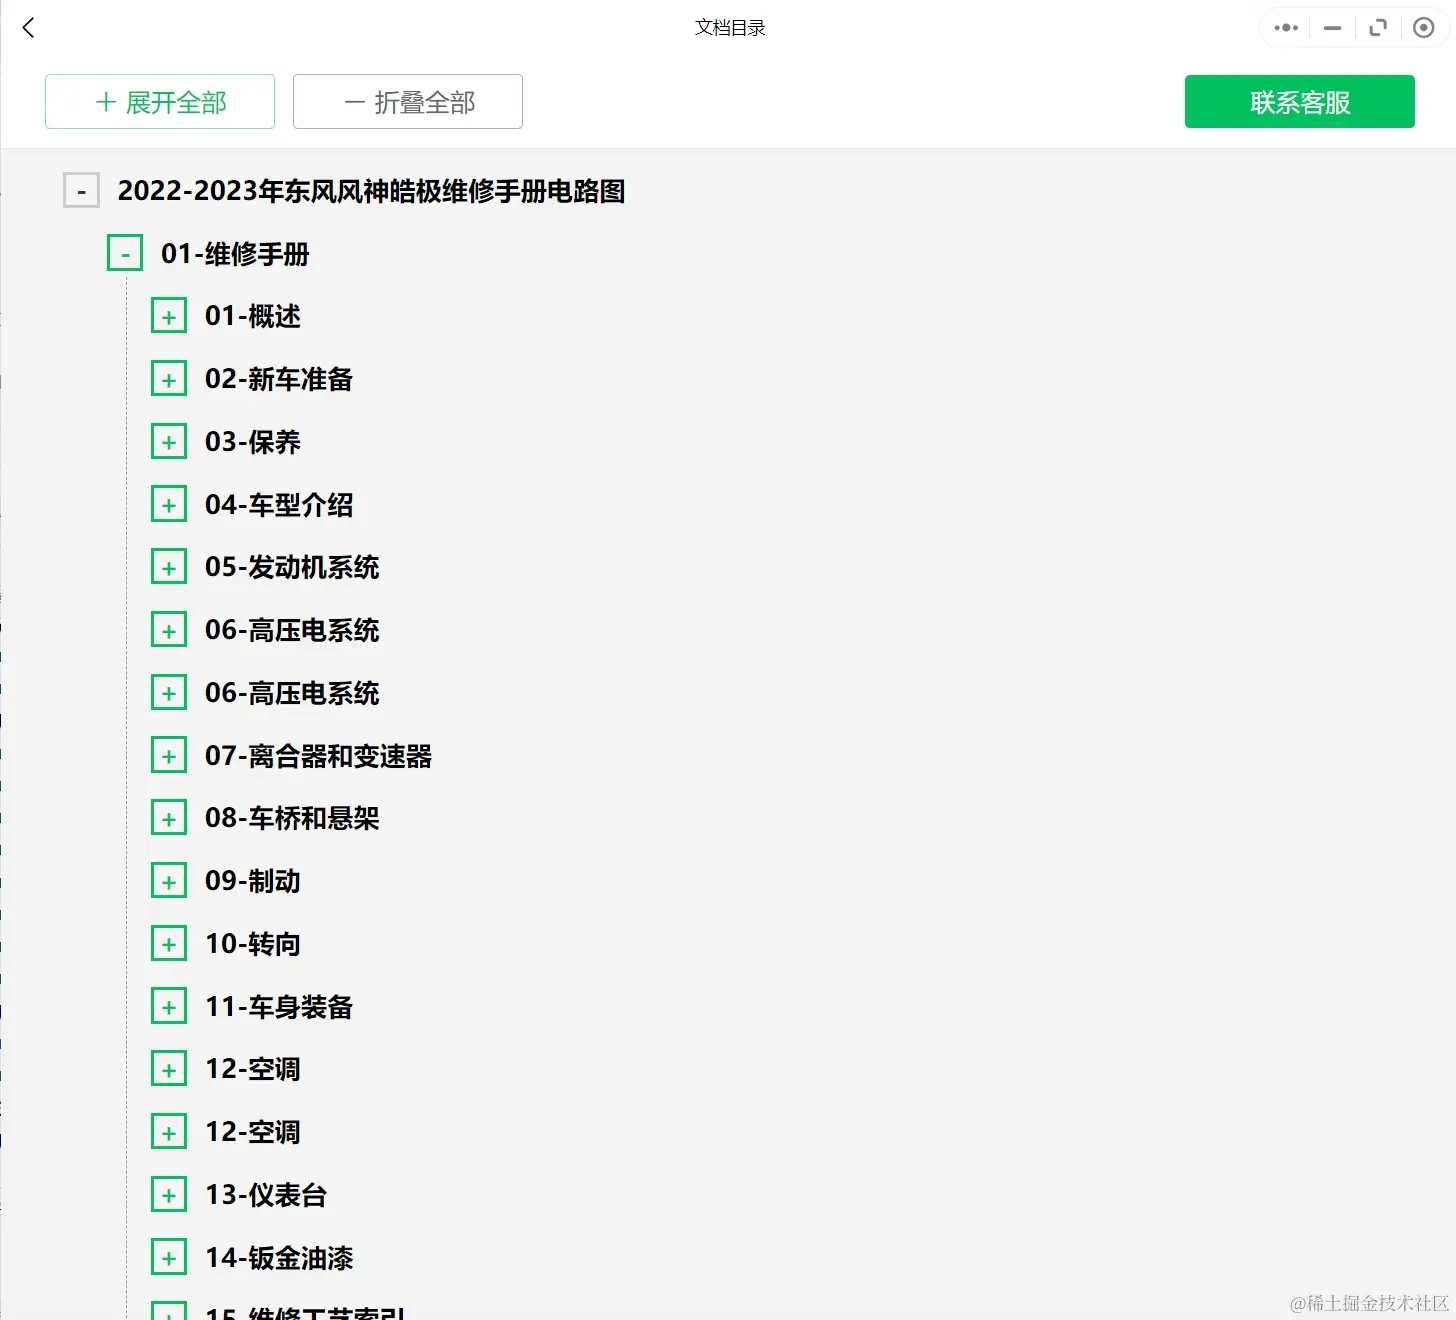Select the 10-转向 tree item label

(252, 942)
